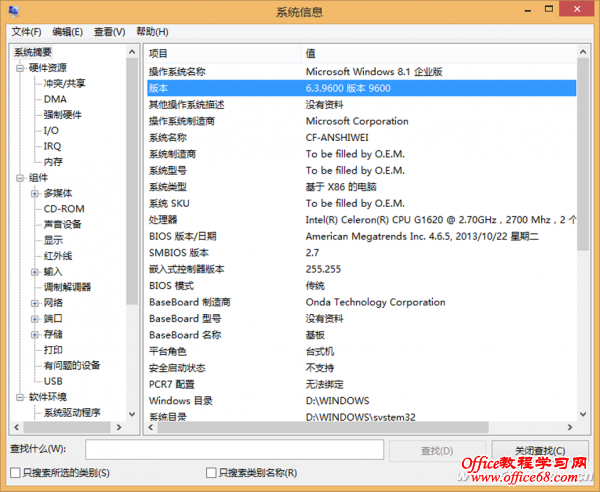Select 调制解调器 tree item
The width and height of the screenshot is (600, 492).
[67, 287]
